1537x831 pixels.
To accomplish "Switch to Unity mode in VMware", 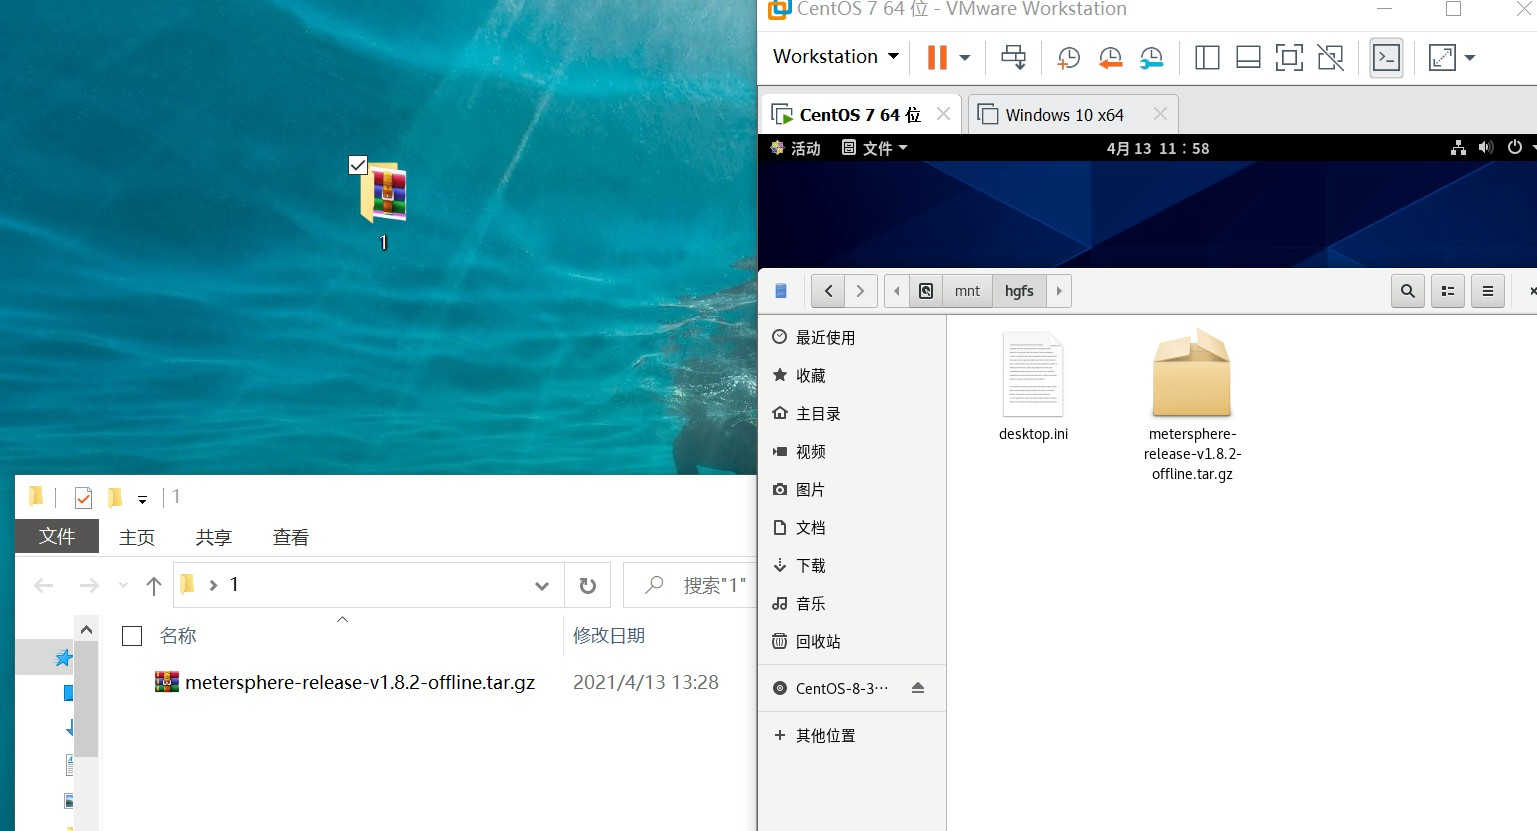I will point(1330,58).
